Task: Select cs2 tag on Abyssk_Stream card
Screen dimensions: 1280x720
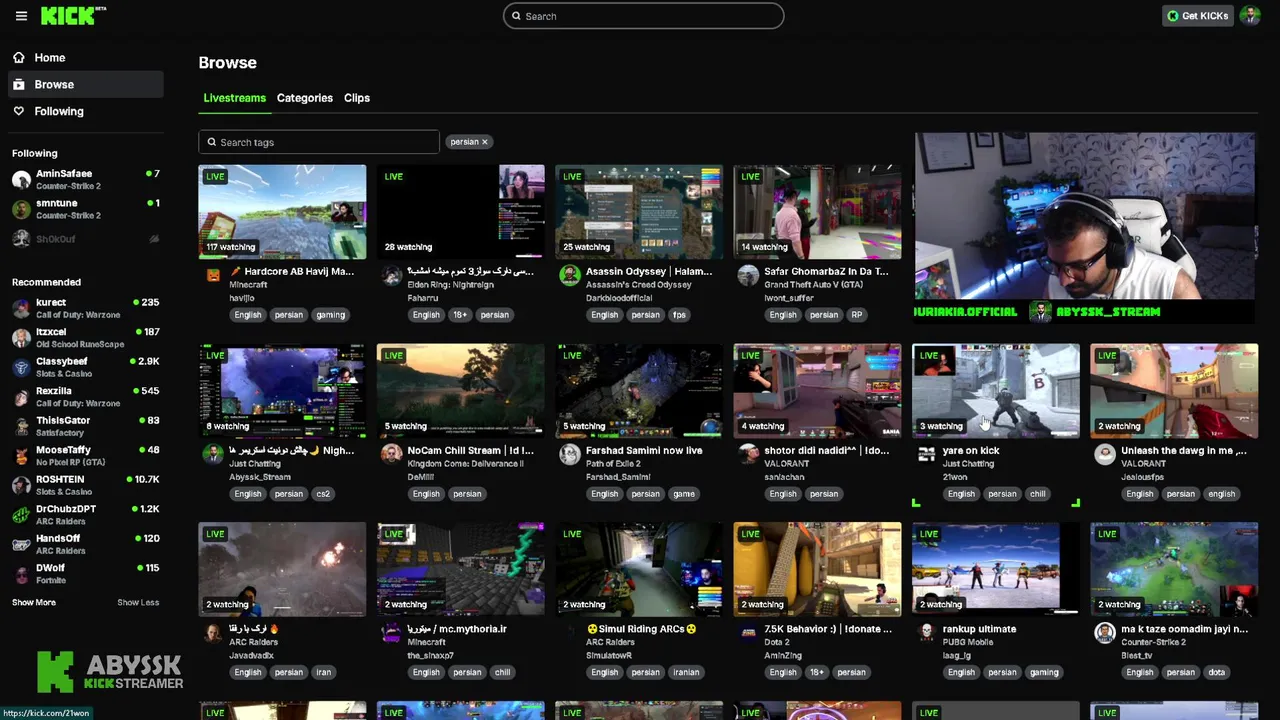Action: (x=323, y=494)
